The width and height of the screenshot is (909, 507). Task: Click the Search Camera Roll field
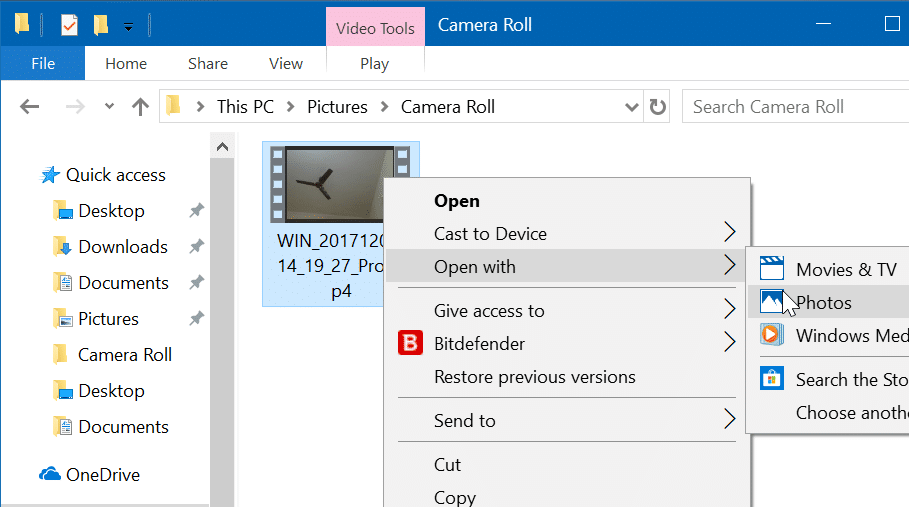[x=795, y=107]
